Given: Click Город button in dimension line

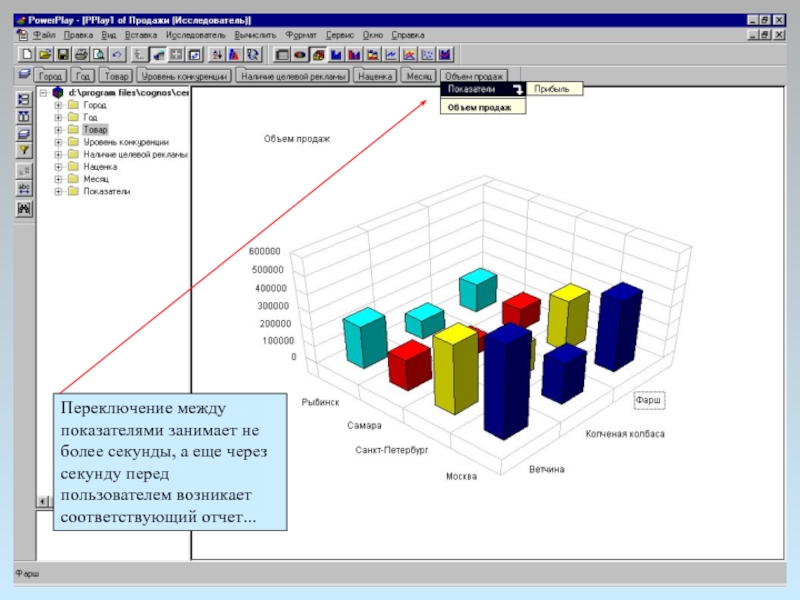Looking at the screenshot, I should click(x=51, y=76).
